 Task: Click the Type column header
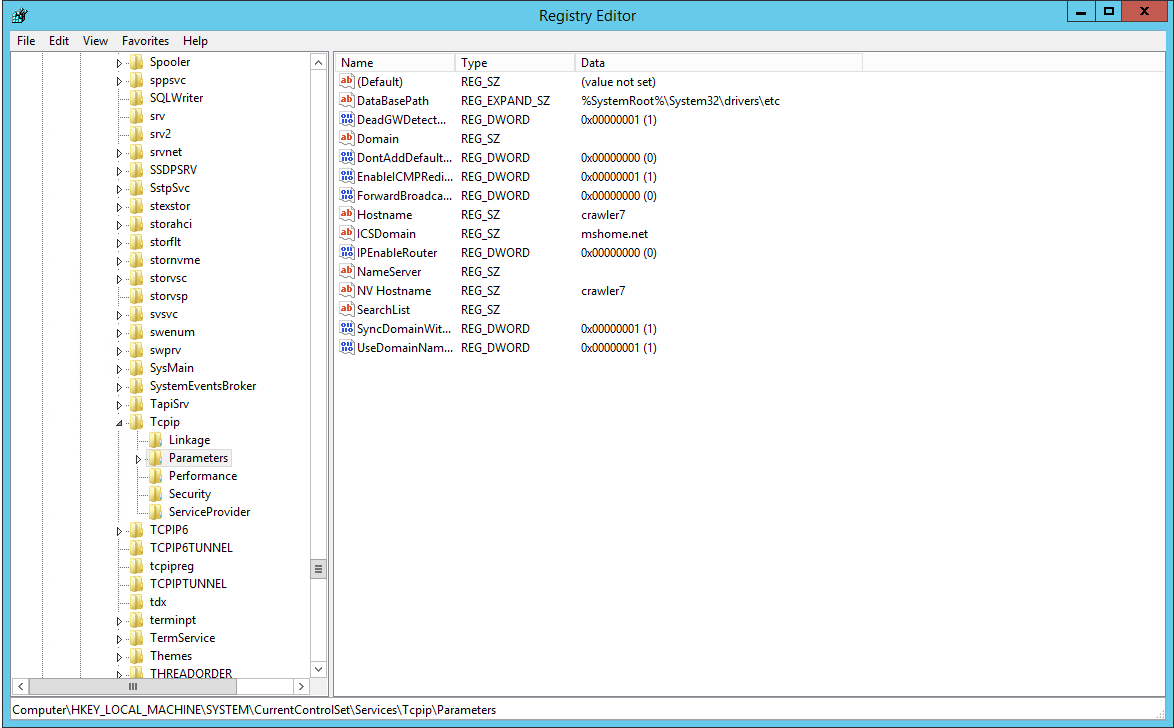coord(514,63)
